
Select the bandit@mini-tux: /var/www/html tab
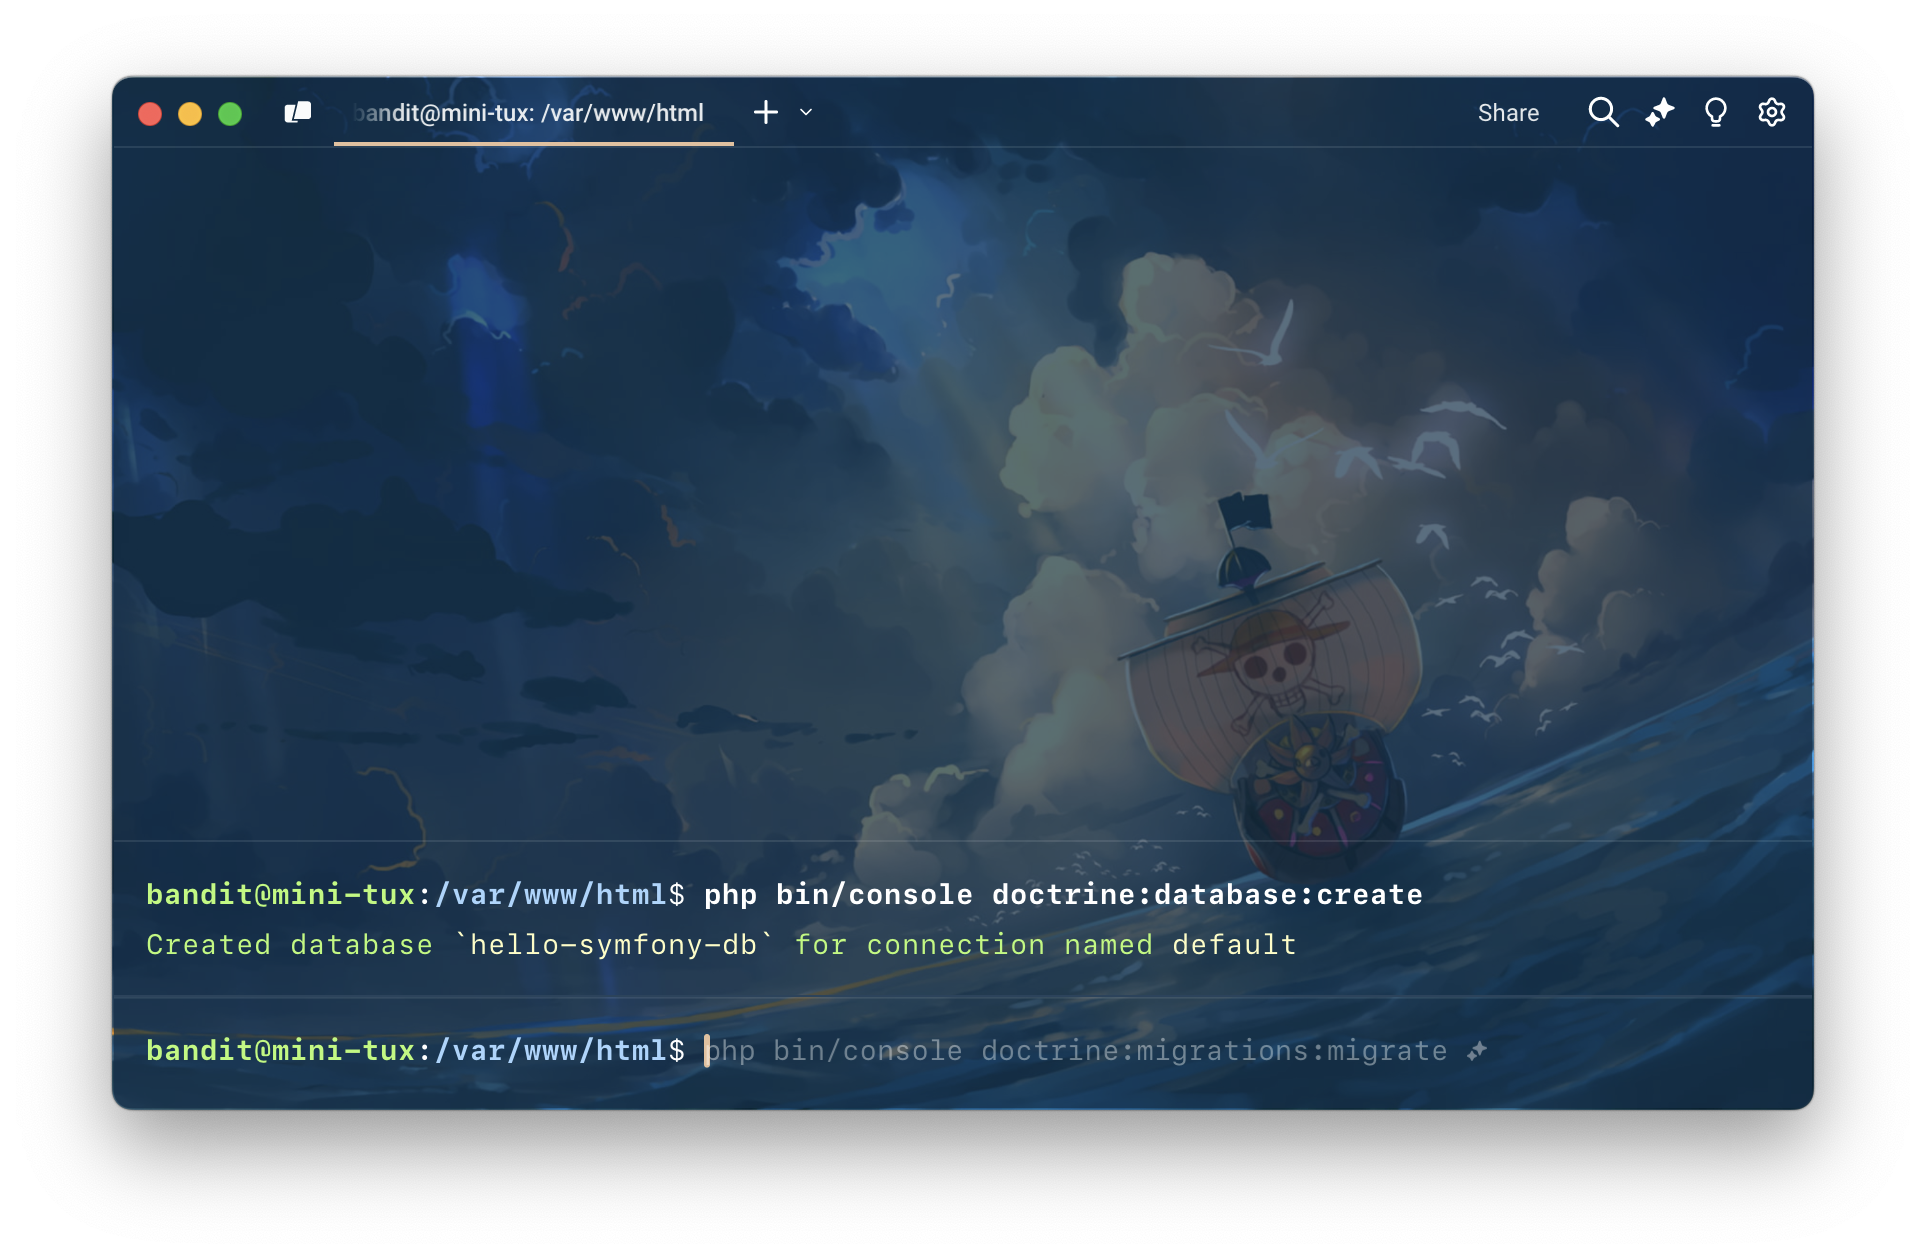pos(533,113)
